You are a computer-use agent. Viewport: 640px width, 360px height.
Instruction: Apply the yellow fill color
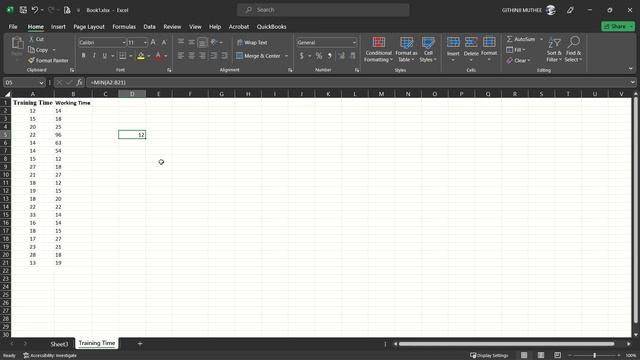click(x=141, y=56)
